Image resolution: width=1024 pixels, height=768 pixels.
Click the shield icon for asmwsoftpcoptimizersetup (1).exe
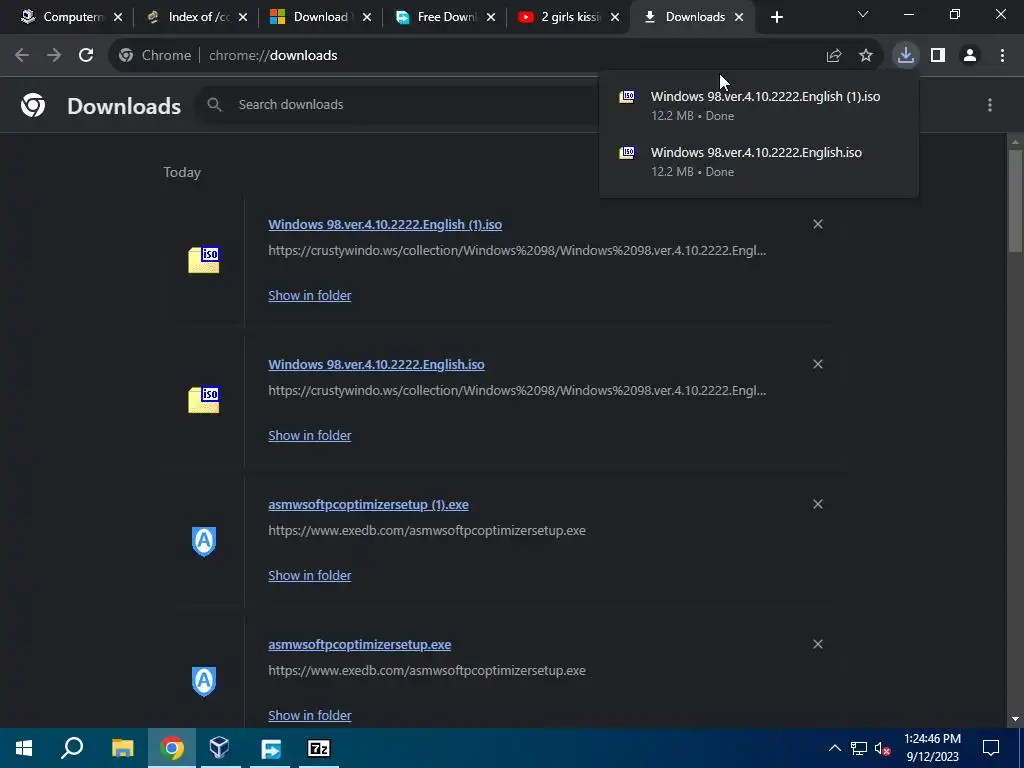tap(204, 541)
